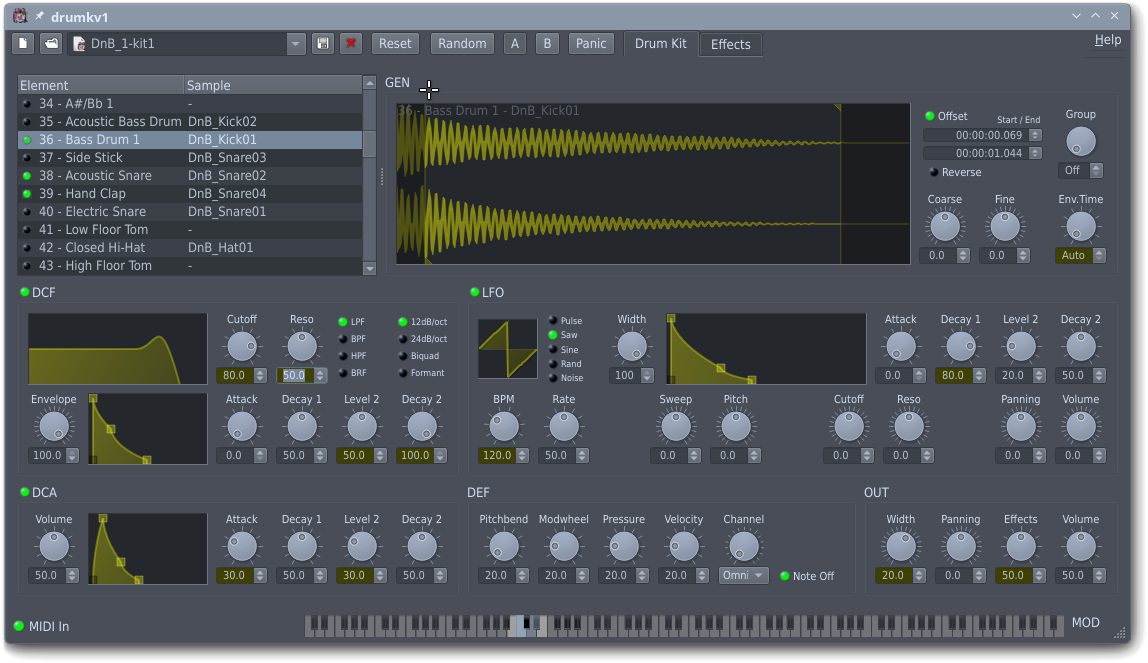Click the LFO Sweep knob
Viewport: 1148px width, 663px height.
pyautogui.click(x=675, y=427)
